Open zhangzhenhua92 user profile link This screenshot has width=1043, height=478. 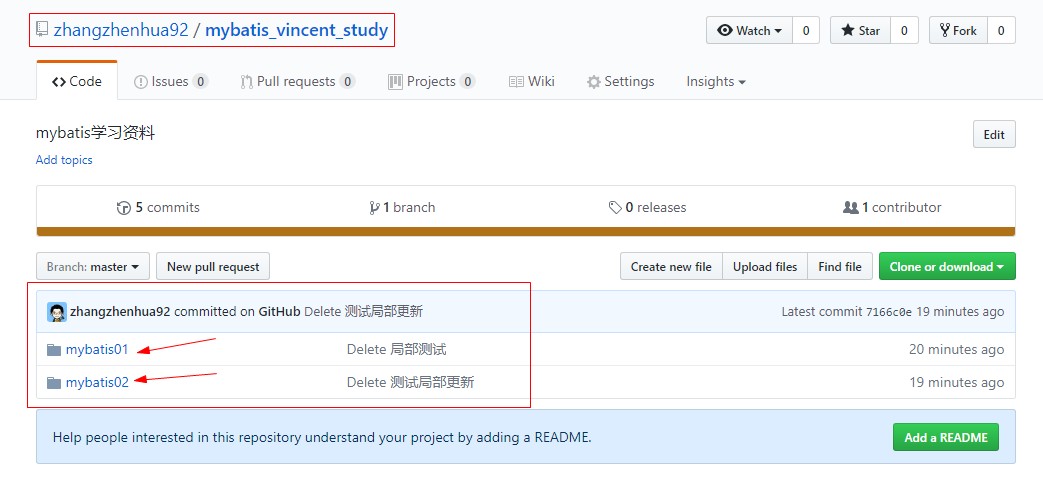click(x=121, y=30)
